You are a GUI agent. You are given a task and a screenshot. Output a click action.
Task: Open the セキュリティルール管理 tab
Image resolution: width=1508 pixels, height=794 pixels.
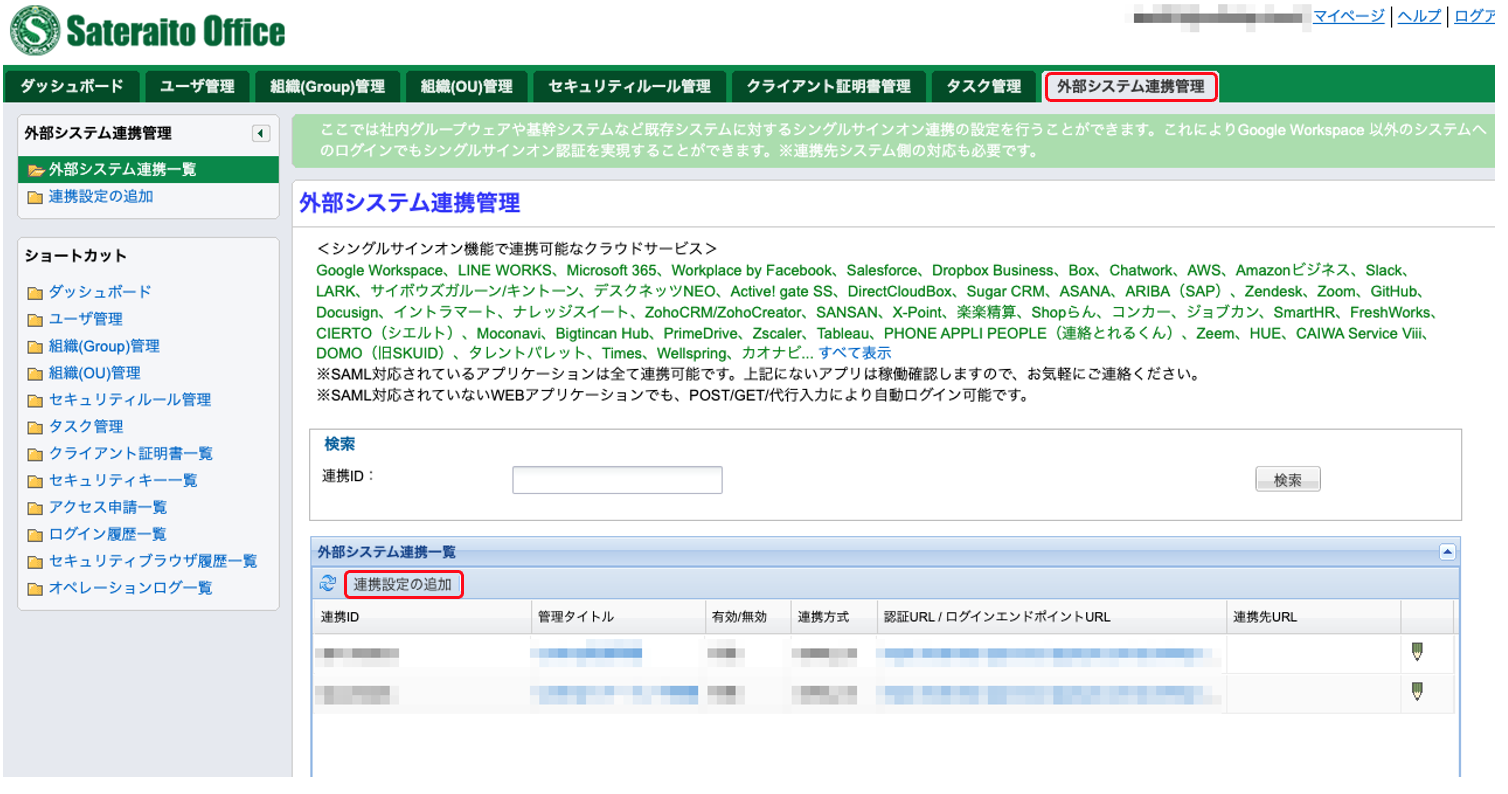[629, 87]
